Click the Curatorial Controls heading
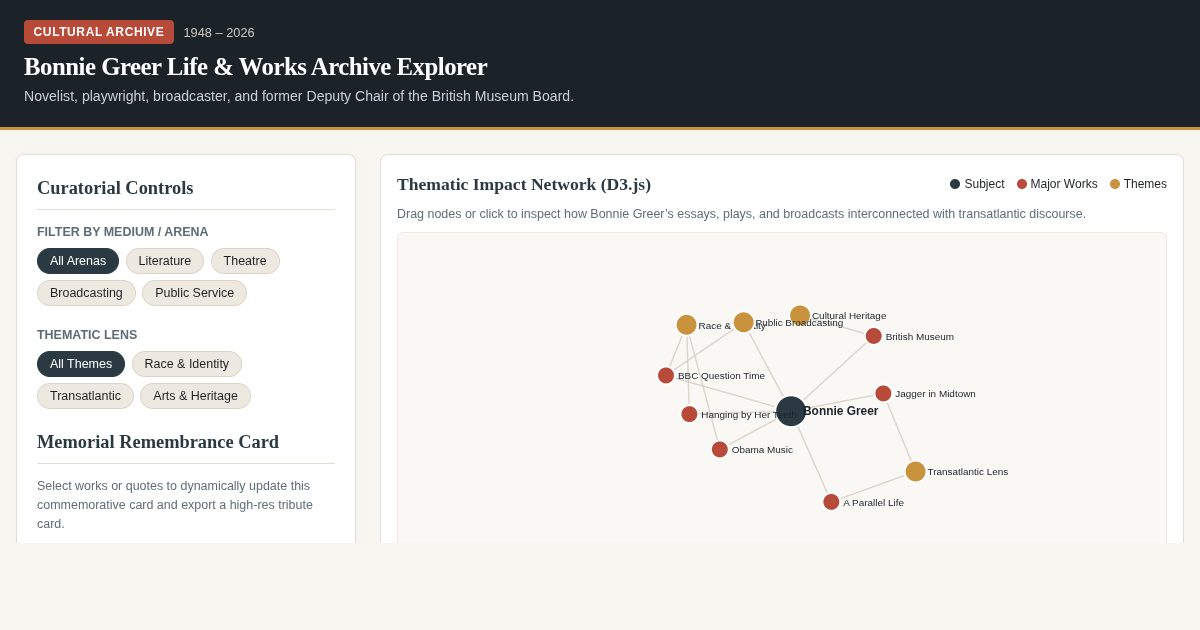Image resolution: width=1200 pixels, height=630 pixels. tap(115, 188)
